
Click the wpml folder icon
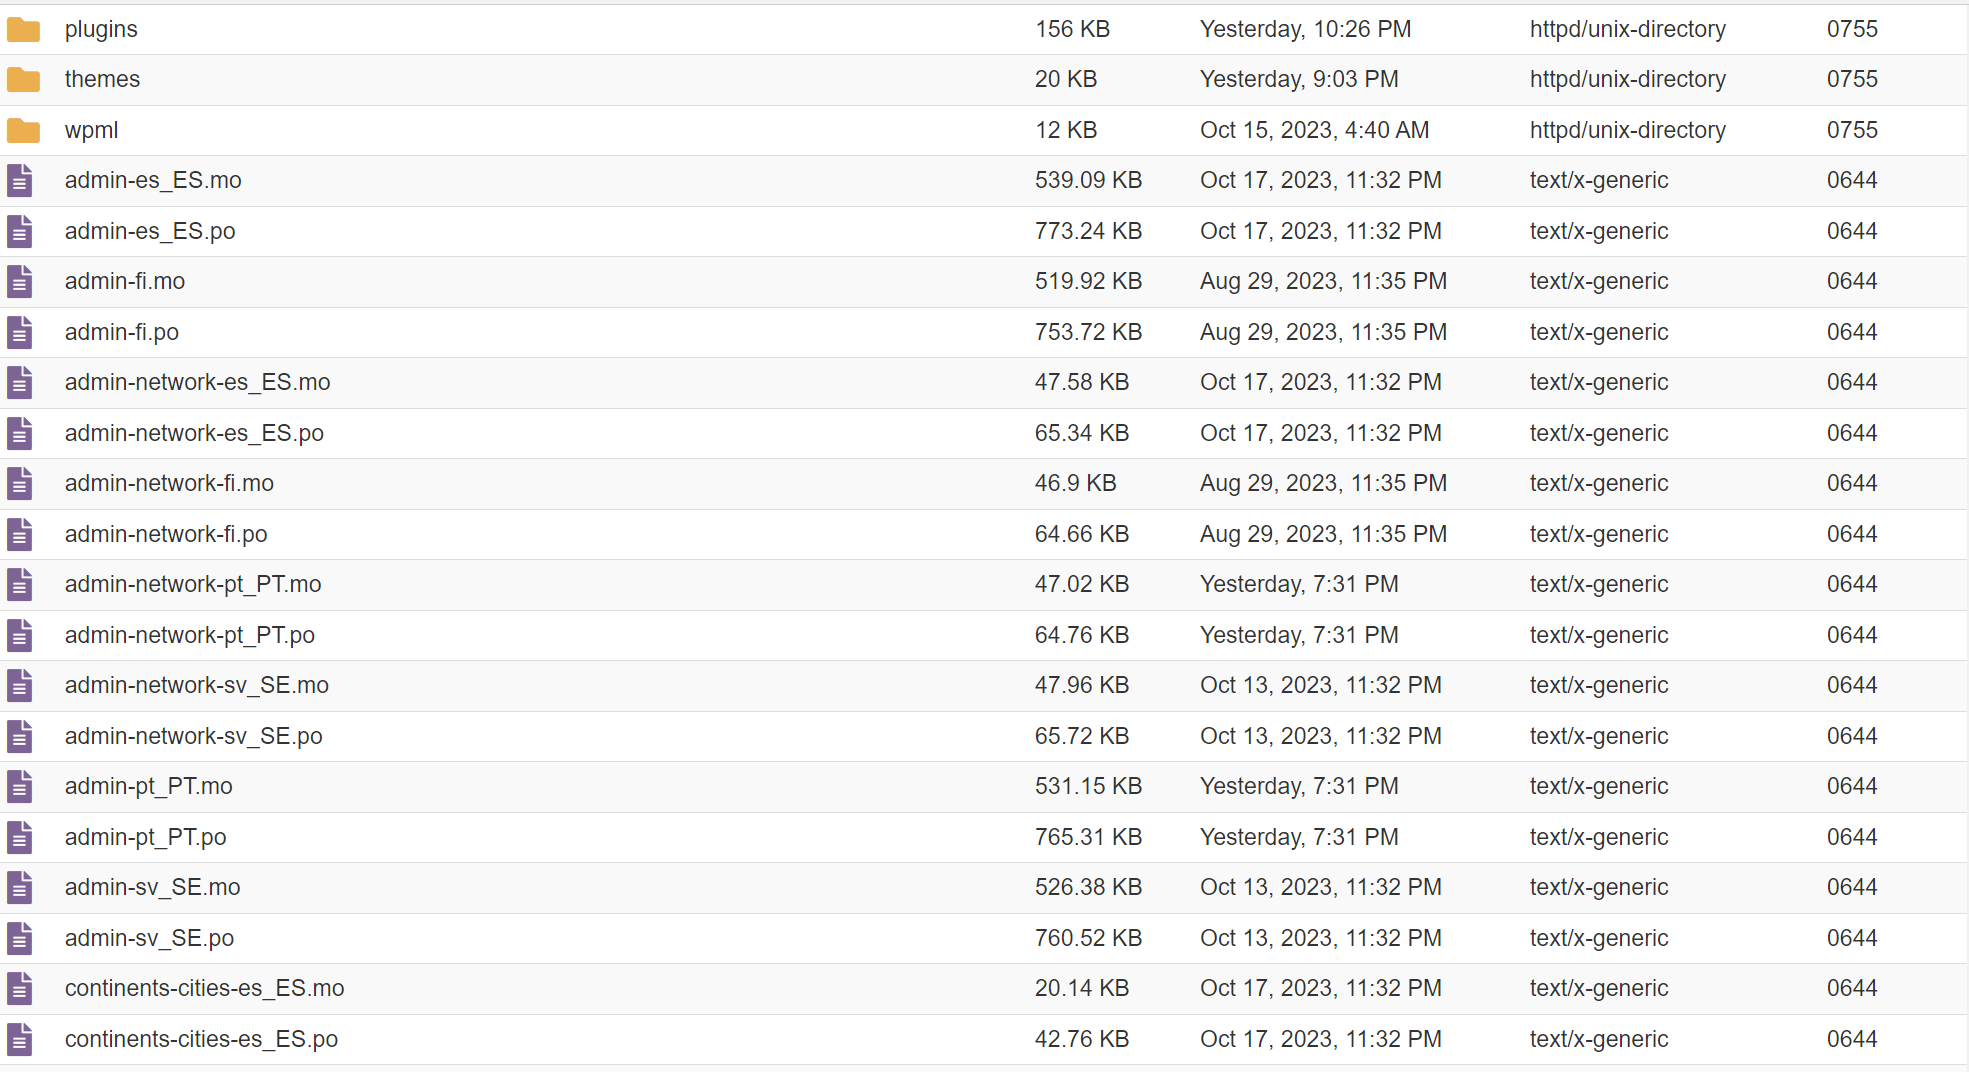coord(23,131)
